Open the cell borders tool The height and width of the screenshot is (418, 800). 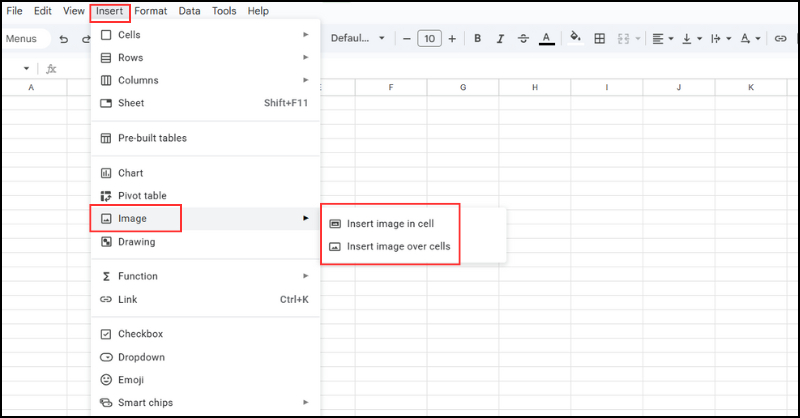point(599,38)
